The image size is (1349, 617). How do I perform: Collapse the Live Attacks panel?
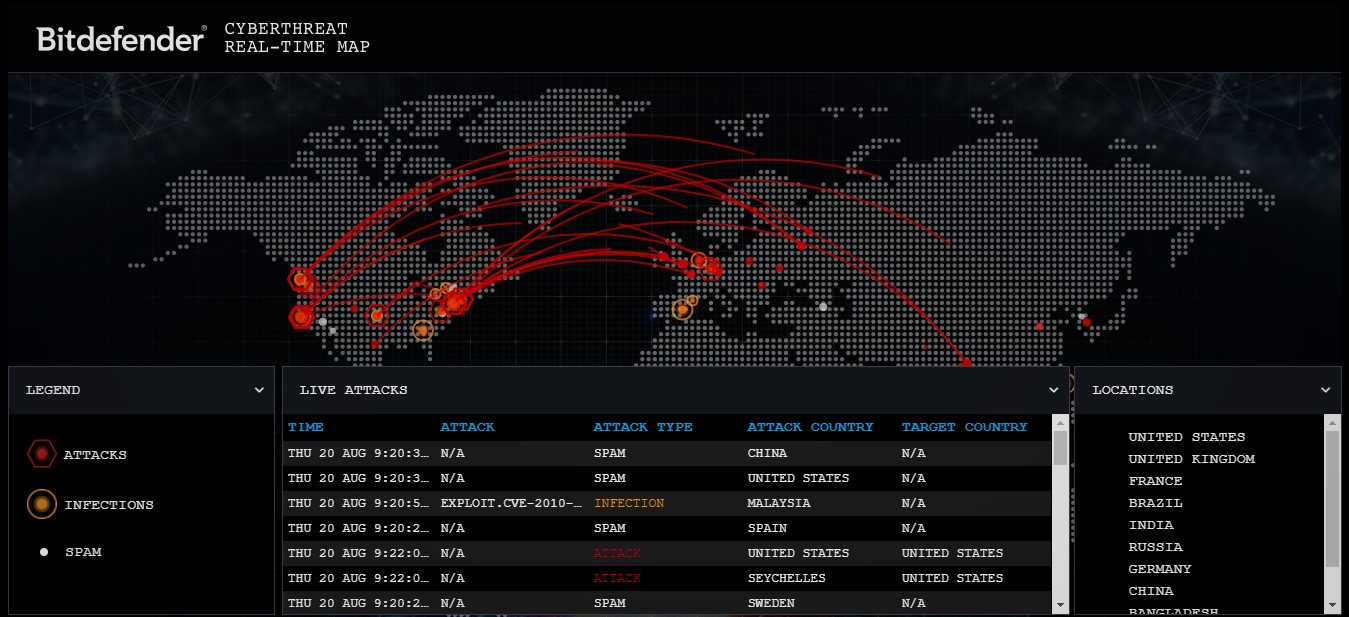coord(1053,390)
